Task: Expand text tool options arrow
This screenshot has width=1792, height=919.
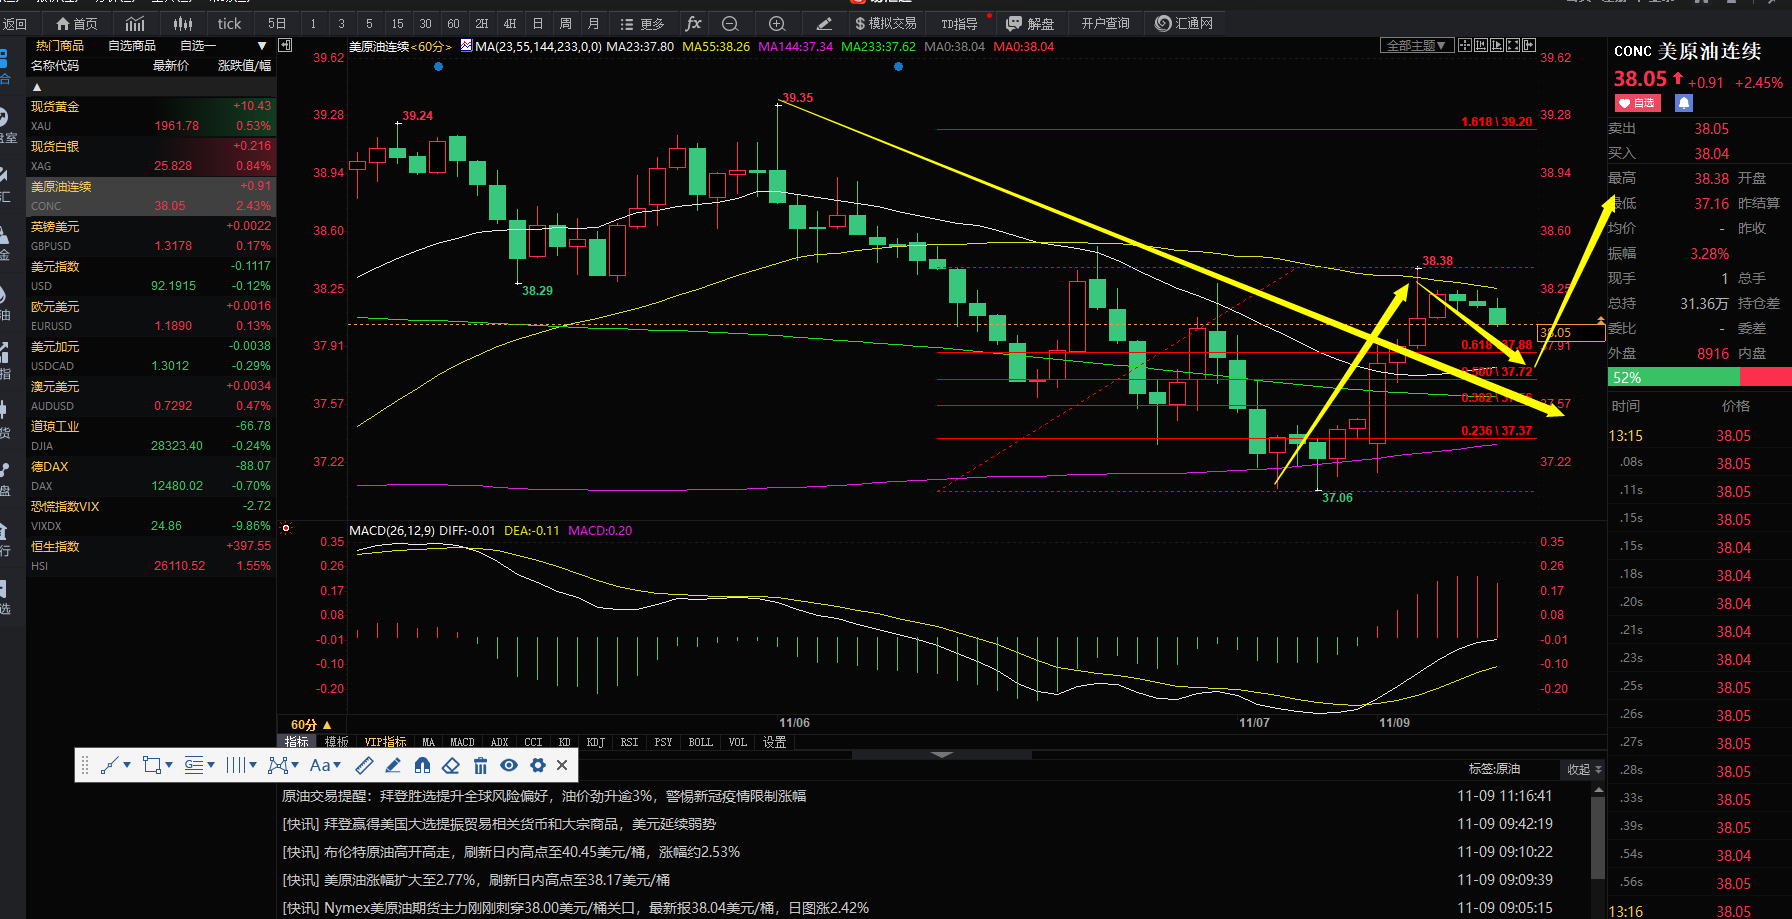Action: point(337,765)
